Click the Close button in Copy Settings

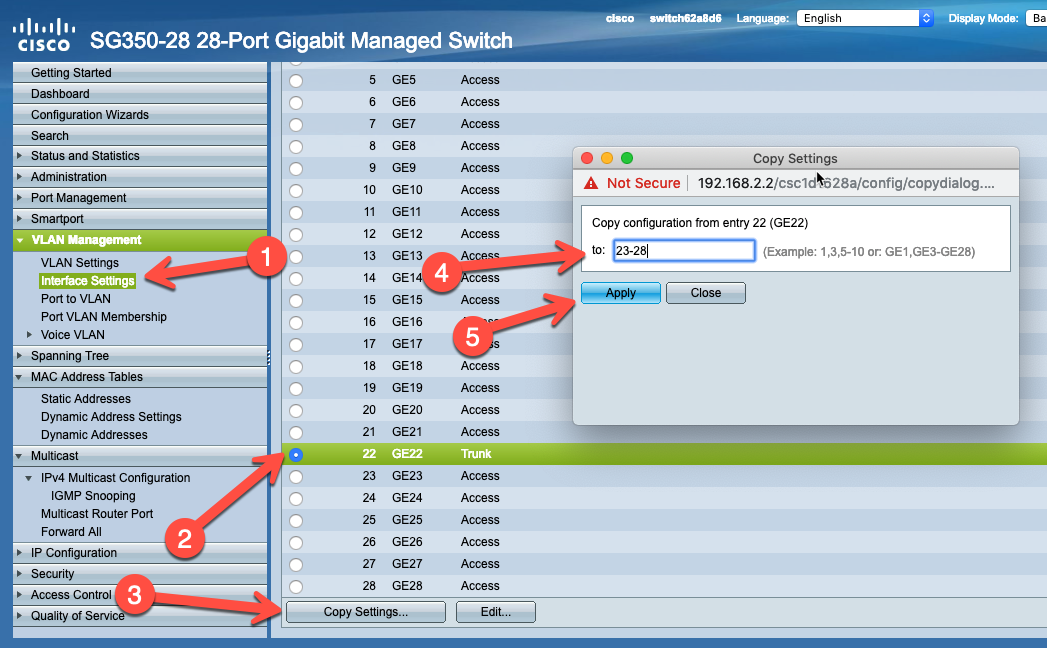coord(706,293)
